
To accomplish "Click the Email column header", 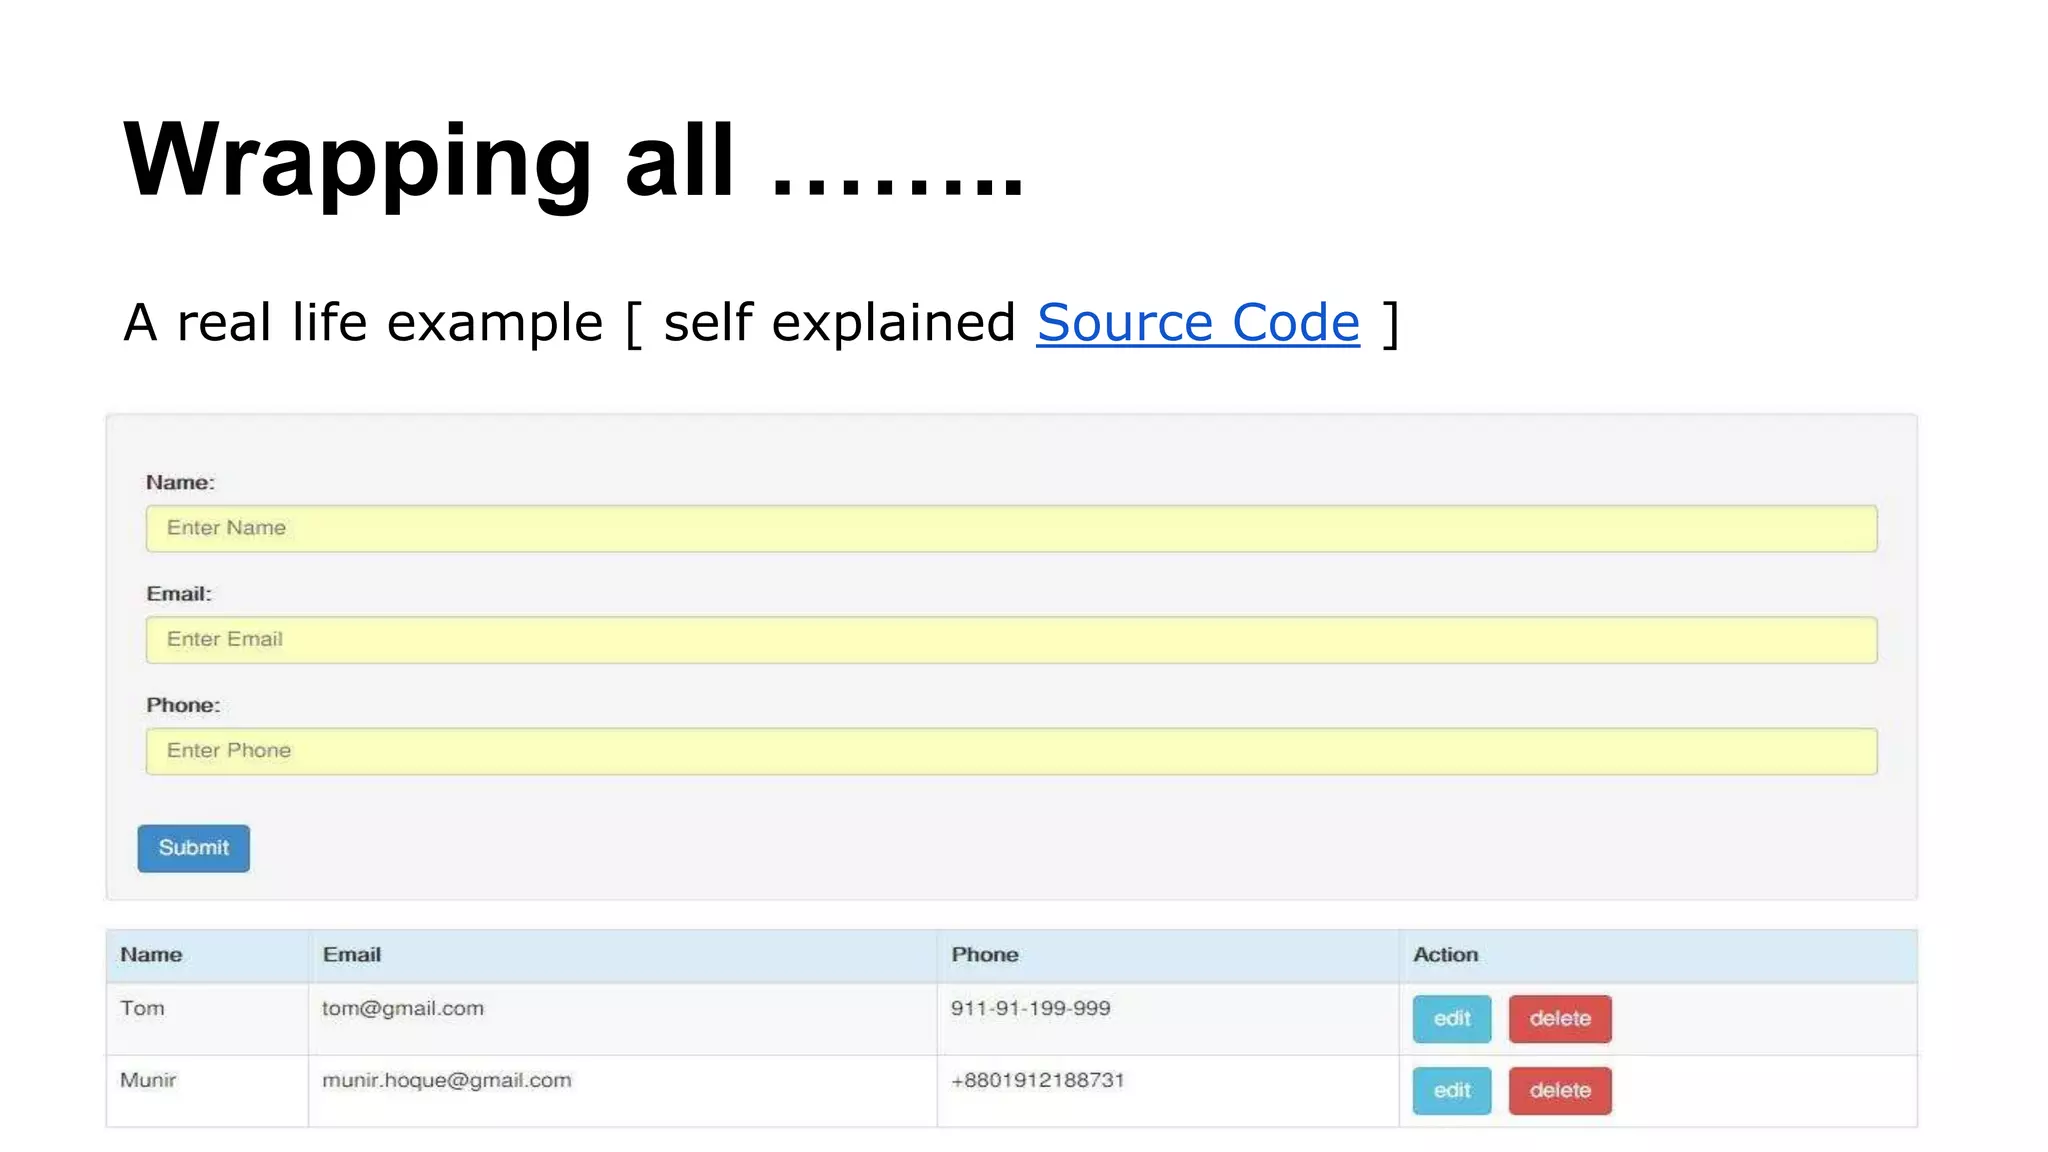I will coord(352,955).
